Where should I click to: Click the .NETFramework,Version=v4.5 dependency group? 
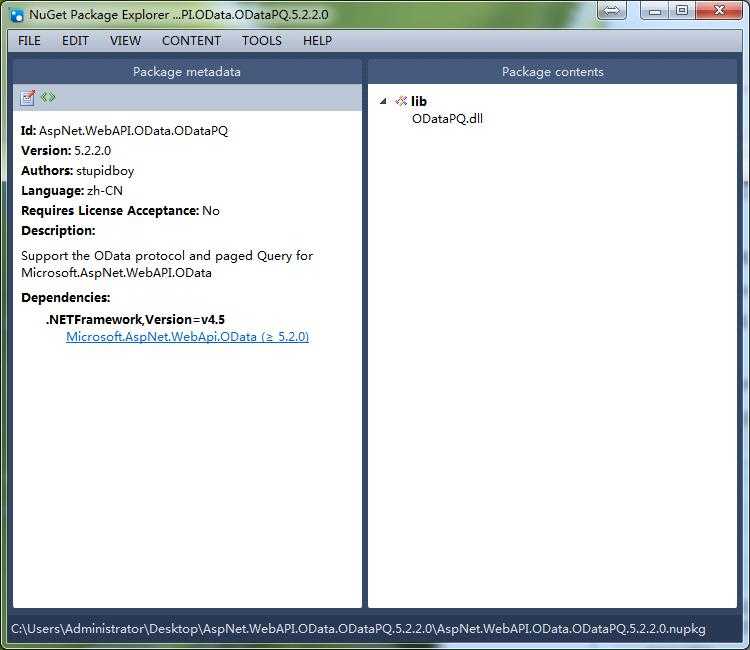[x=135, y=319]
